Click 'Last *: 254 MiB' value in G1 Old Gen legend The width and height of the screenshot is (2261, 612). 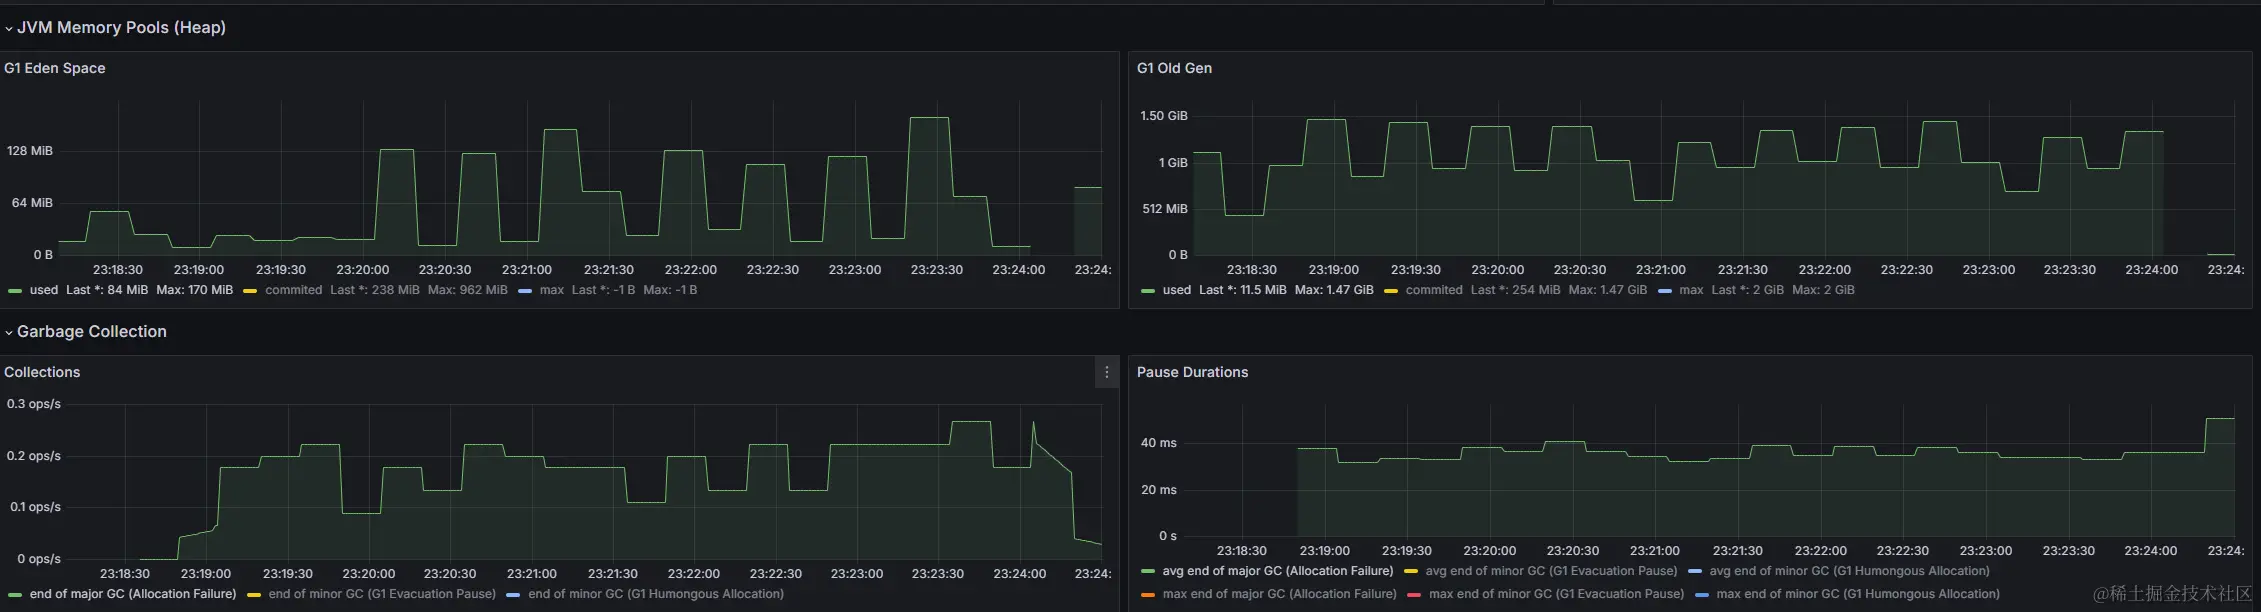pyautogui.click(x=1516, y=290)
